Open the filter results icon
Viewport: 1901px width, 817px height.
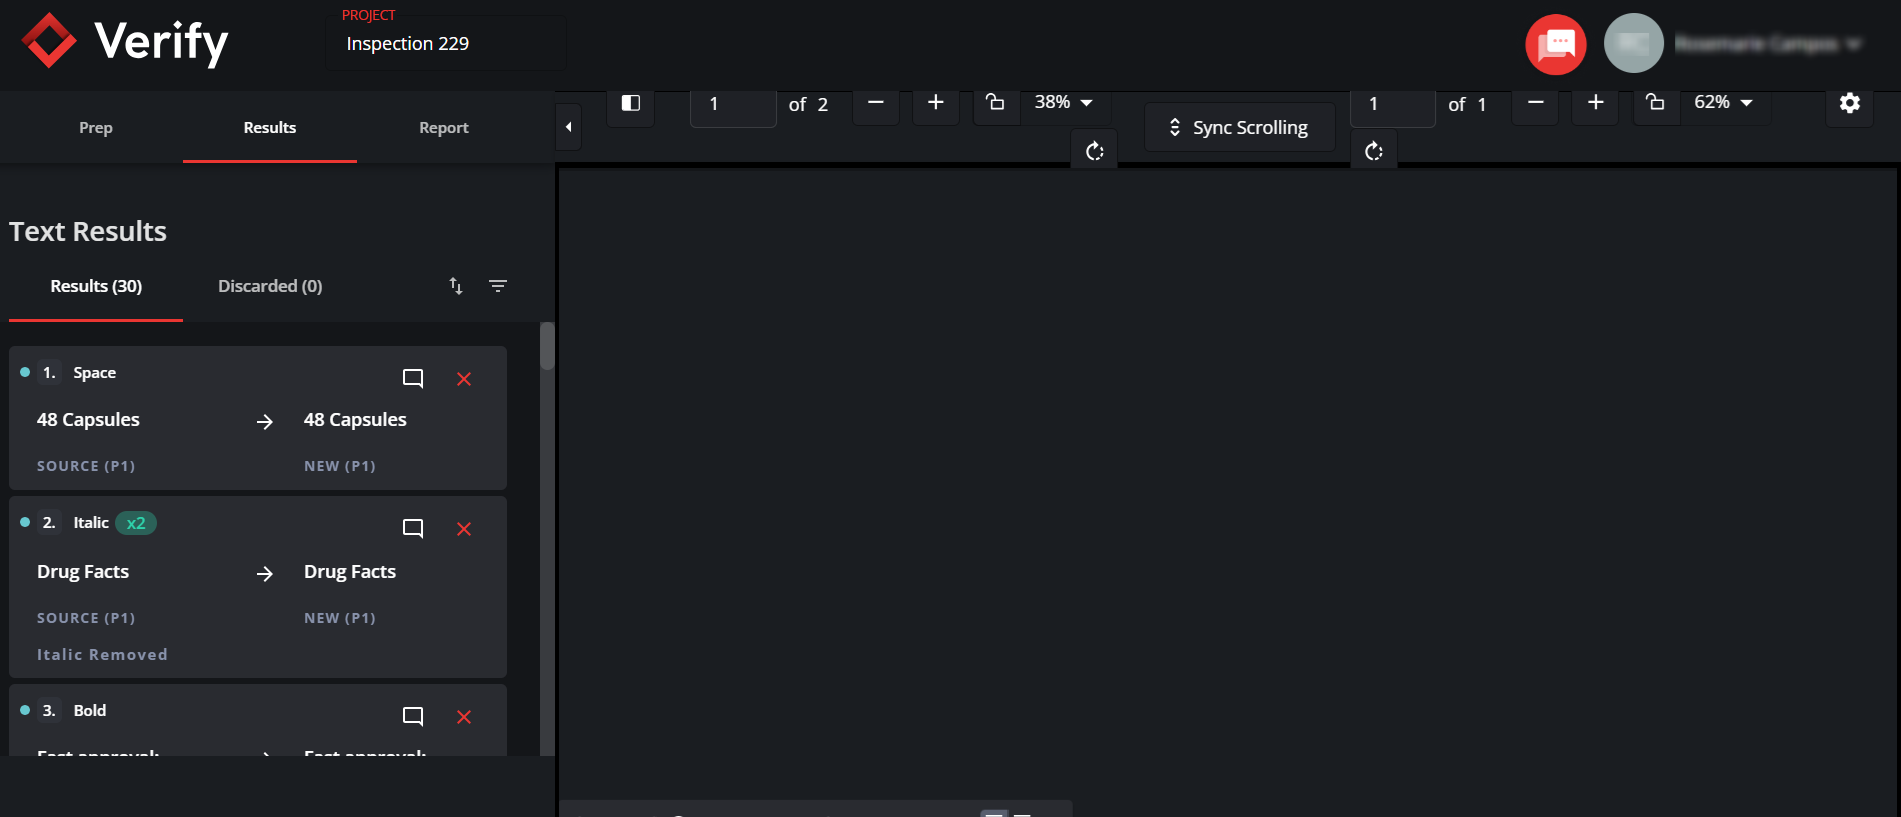(497, 286)
